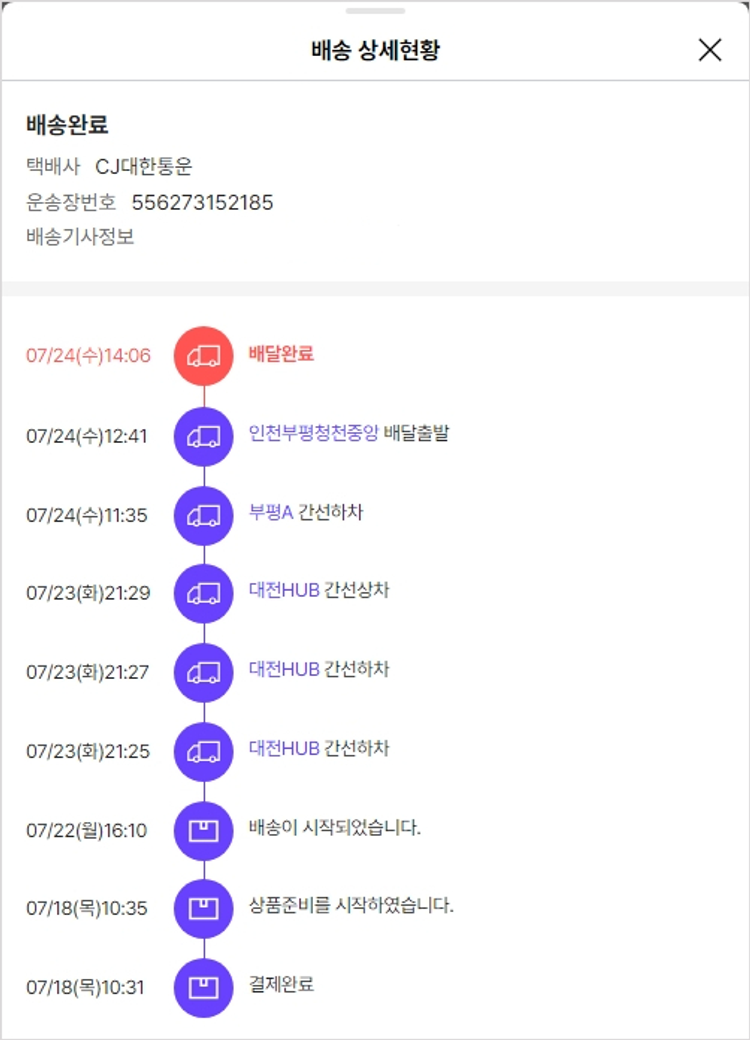Click the truck icon at 07/23 21:25
This screenshot has width=750, height=1040.
204,751
